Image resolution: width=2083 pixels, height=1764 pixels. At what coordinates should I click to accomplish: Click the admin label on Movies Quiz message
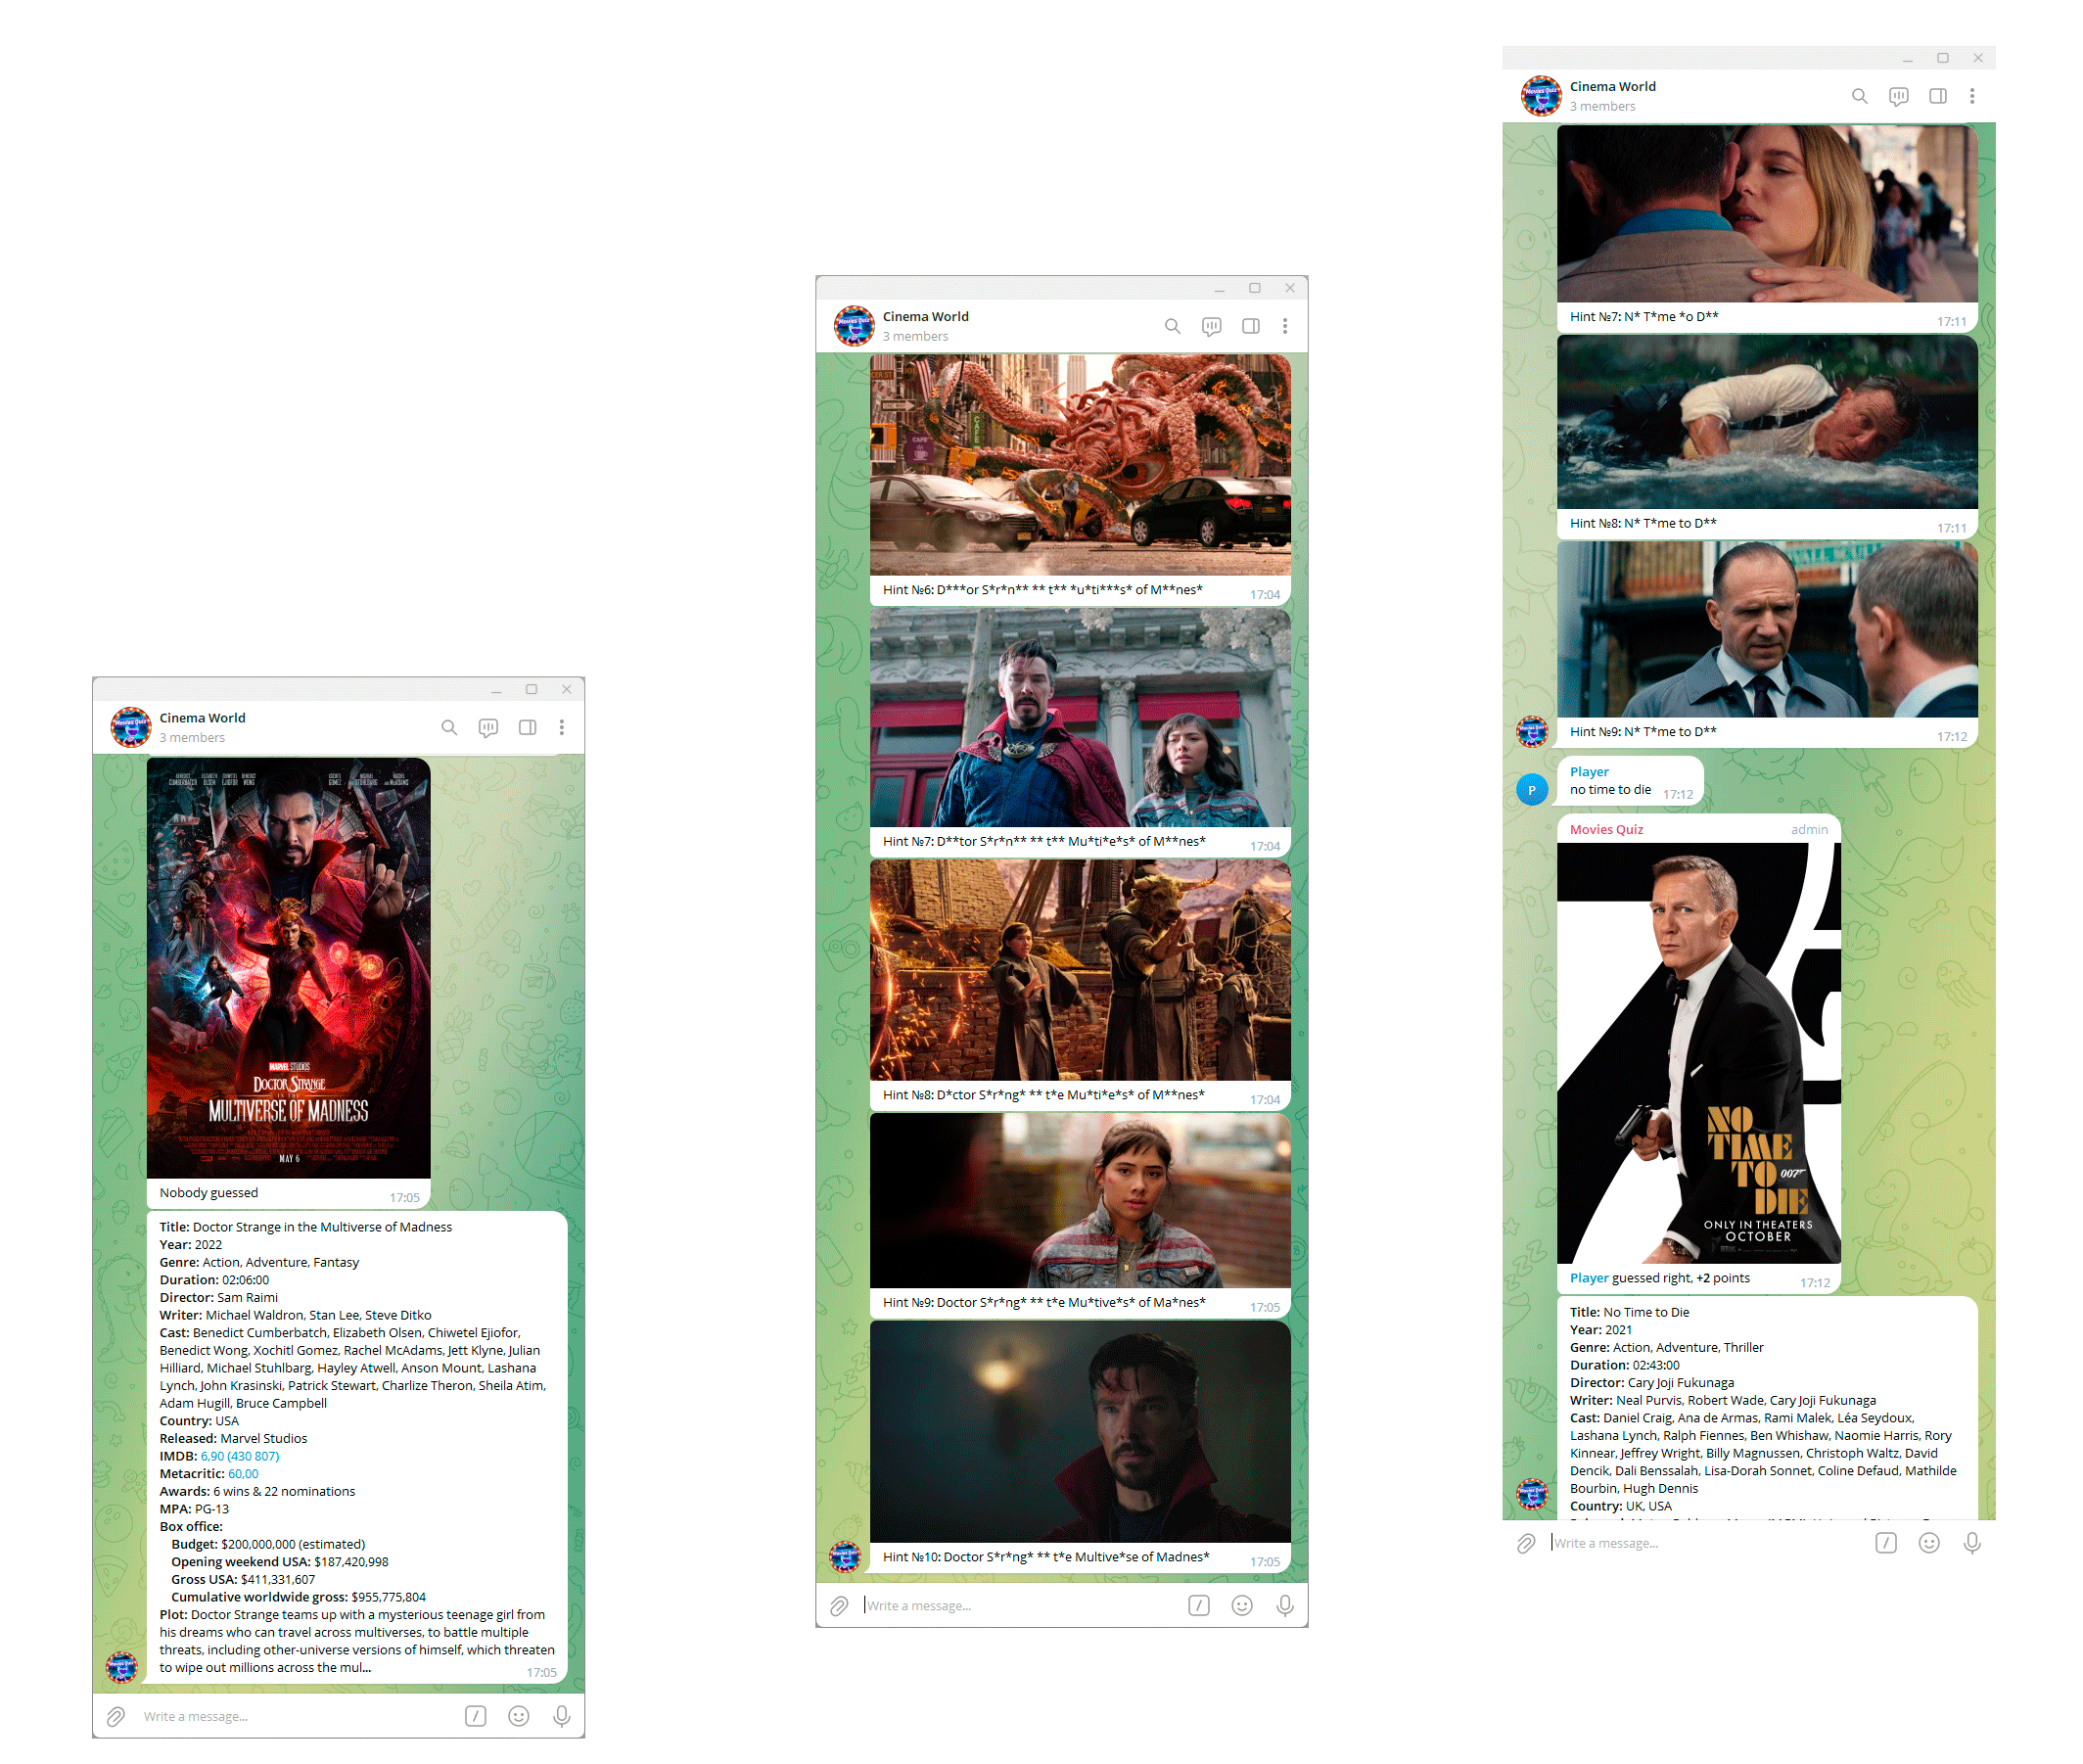click(x=1809, y=830)
